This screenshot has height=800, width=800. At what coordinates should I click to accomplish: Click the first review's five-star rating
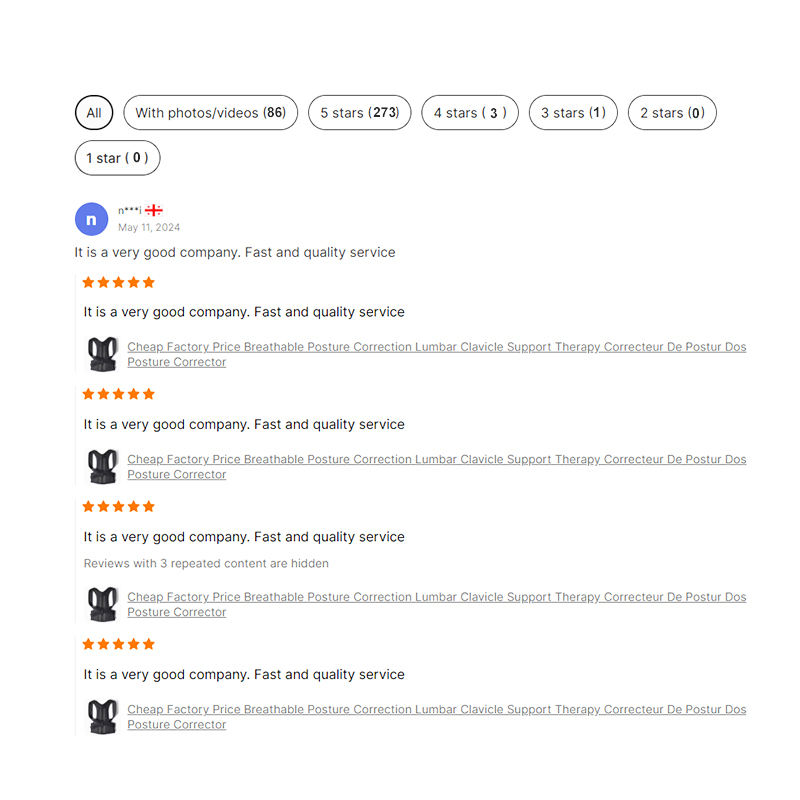118,283
